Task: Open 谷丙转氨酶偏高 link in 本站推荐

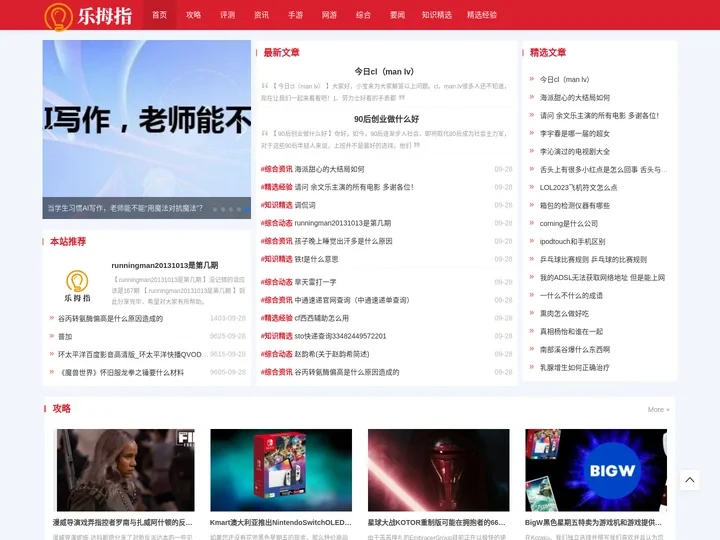Action: (x=110, y=318)
